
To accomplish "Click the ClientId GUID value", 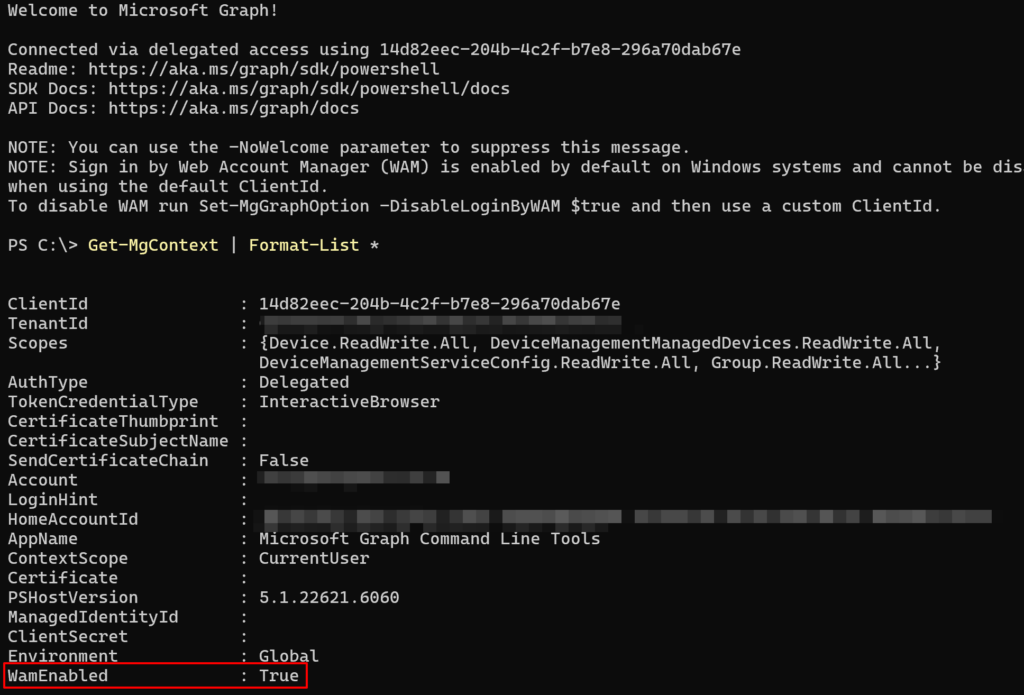I will pyautogui.click(x=440, y=304).
